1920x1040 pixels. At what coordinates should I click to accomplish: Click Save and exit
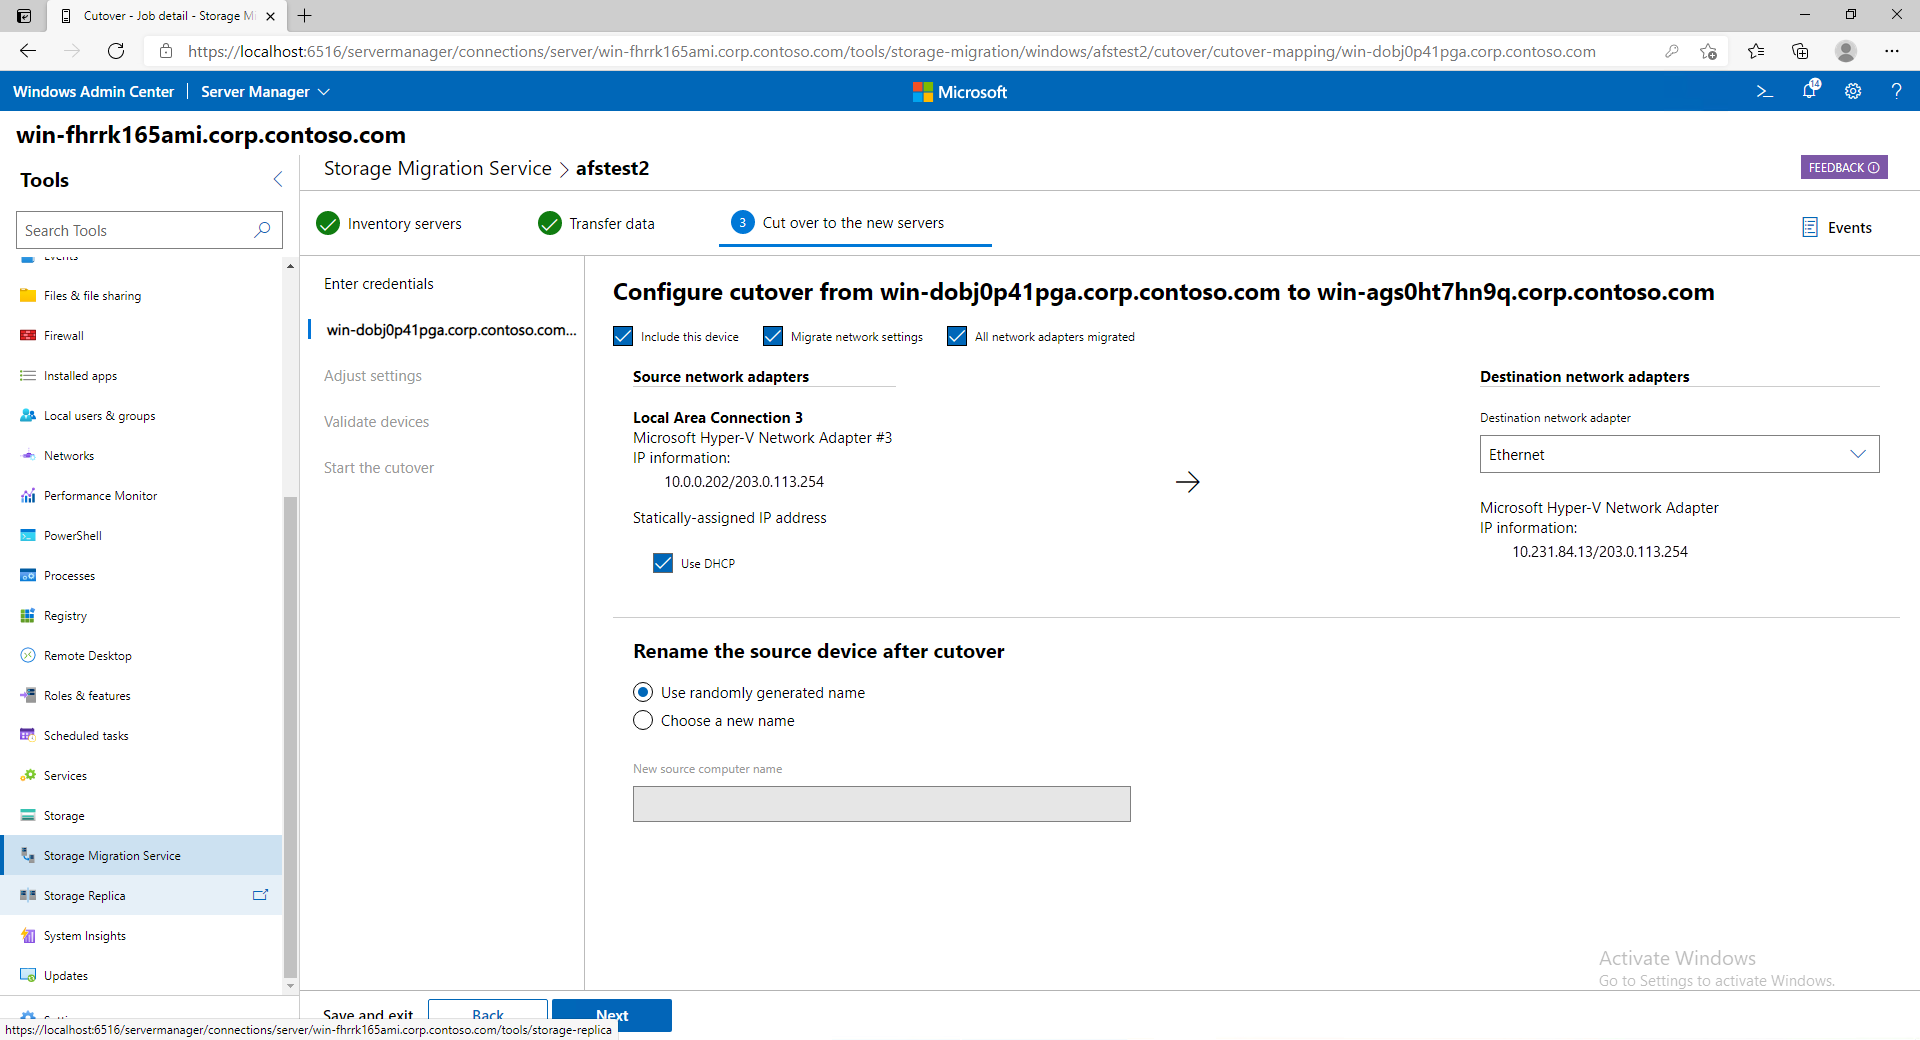(x=368, y=1015)
